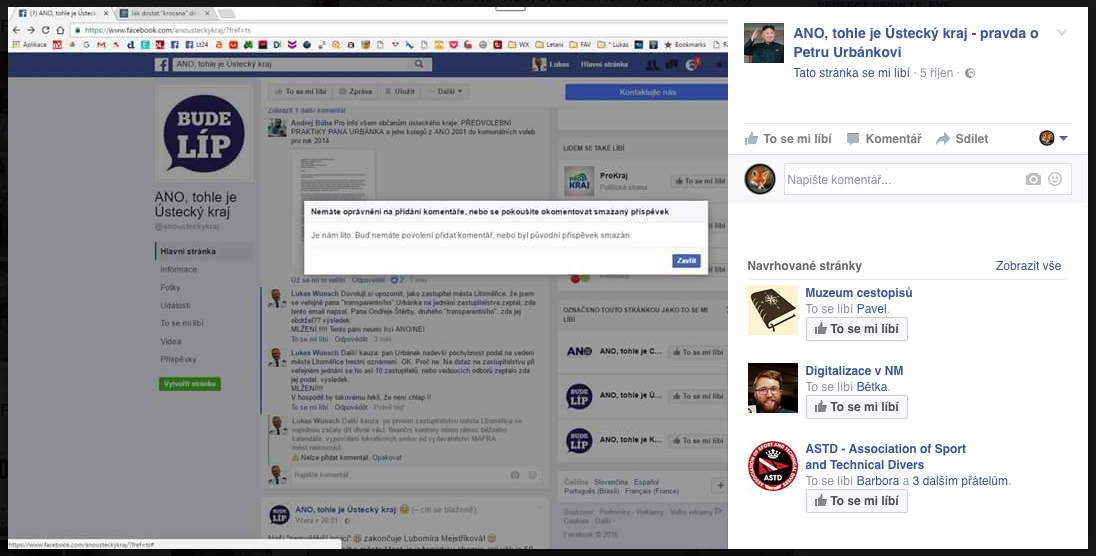Image resolution: width=1096 pixels, height=556 pixels.
Task: Click the Zobrazit vše link
Action: pyautogui.click(x=1028, y=266)
